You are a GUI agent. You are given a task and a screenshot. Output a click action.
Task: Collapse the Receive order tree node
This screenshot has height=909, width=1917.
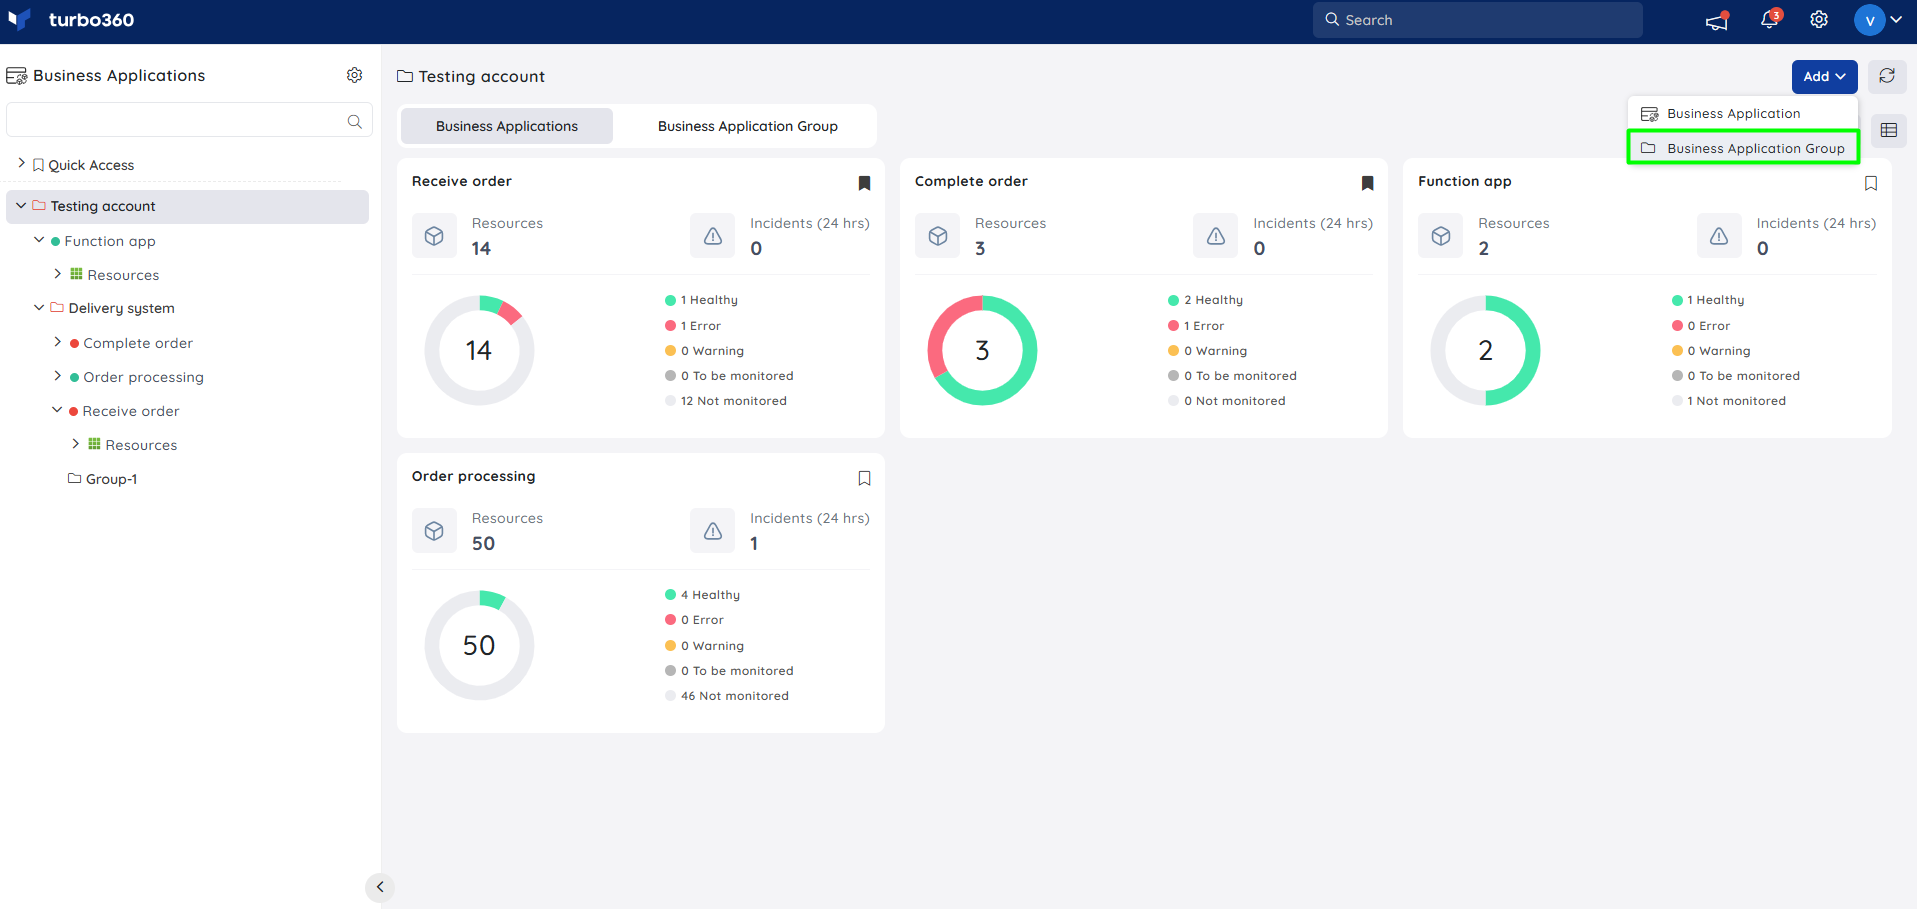57,409
